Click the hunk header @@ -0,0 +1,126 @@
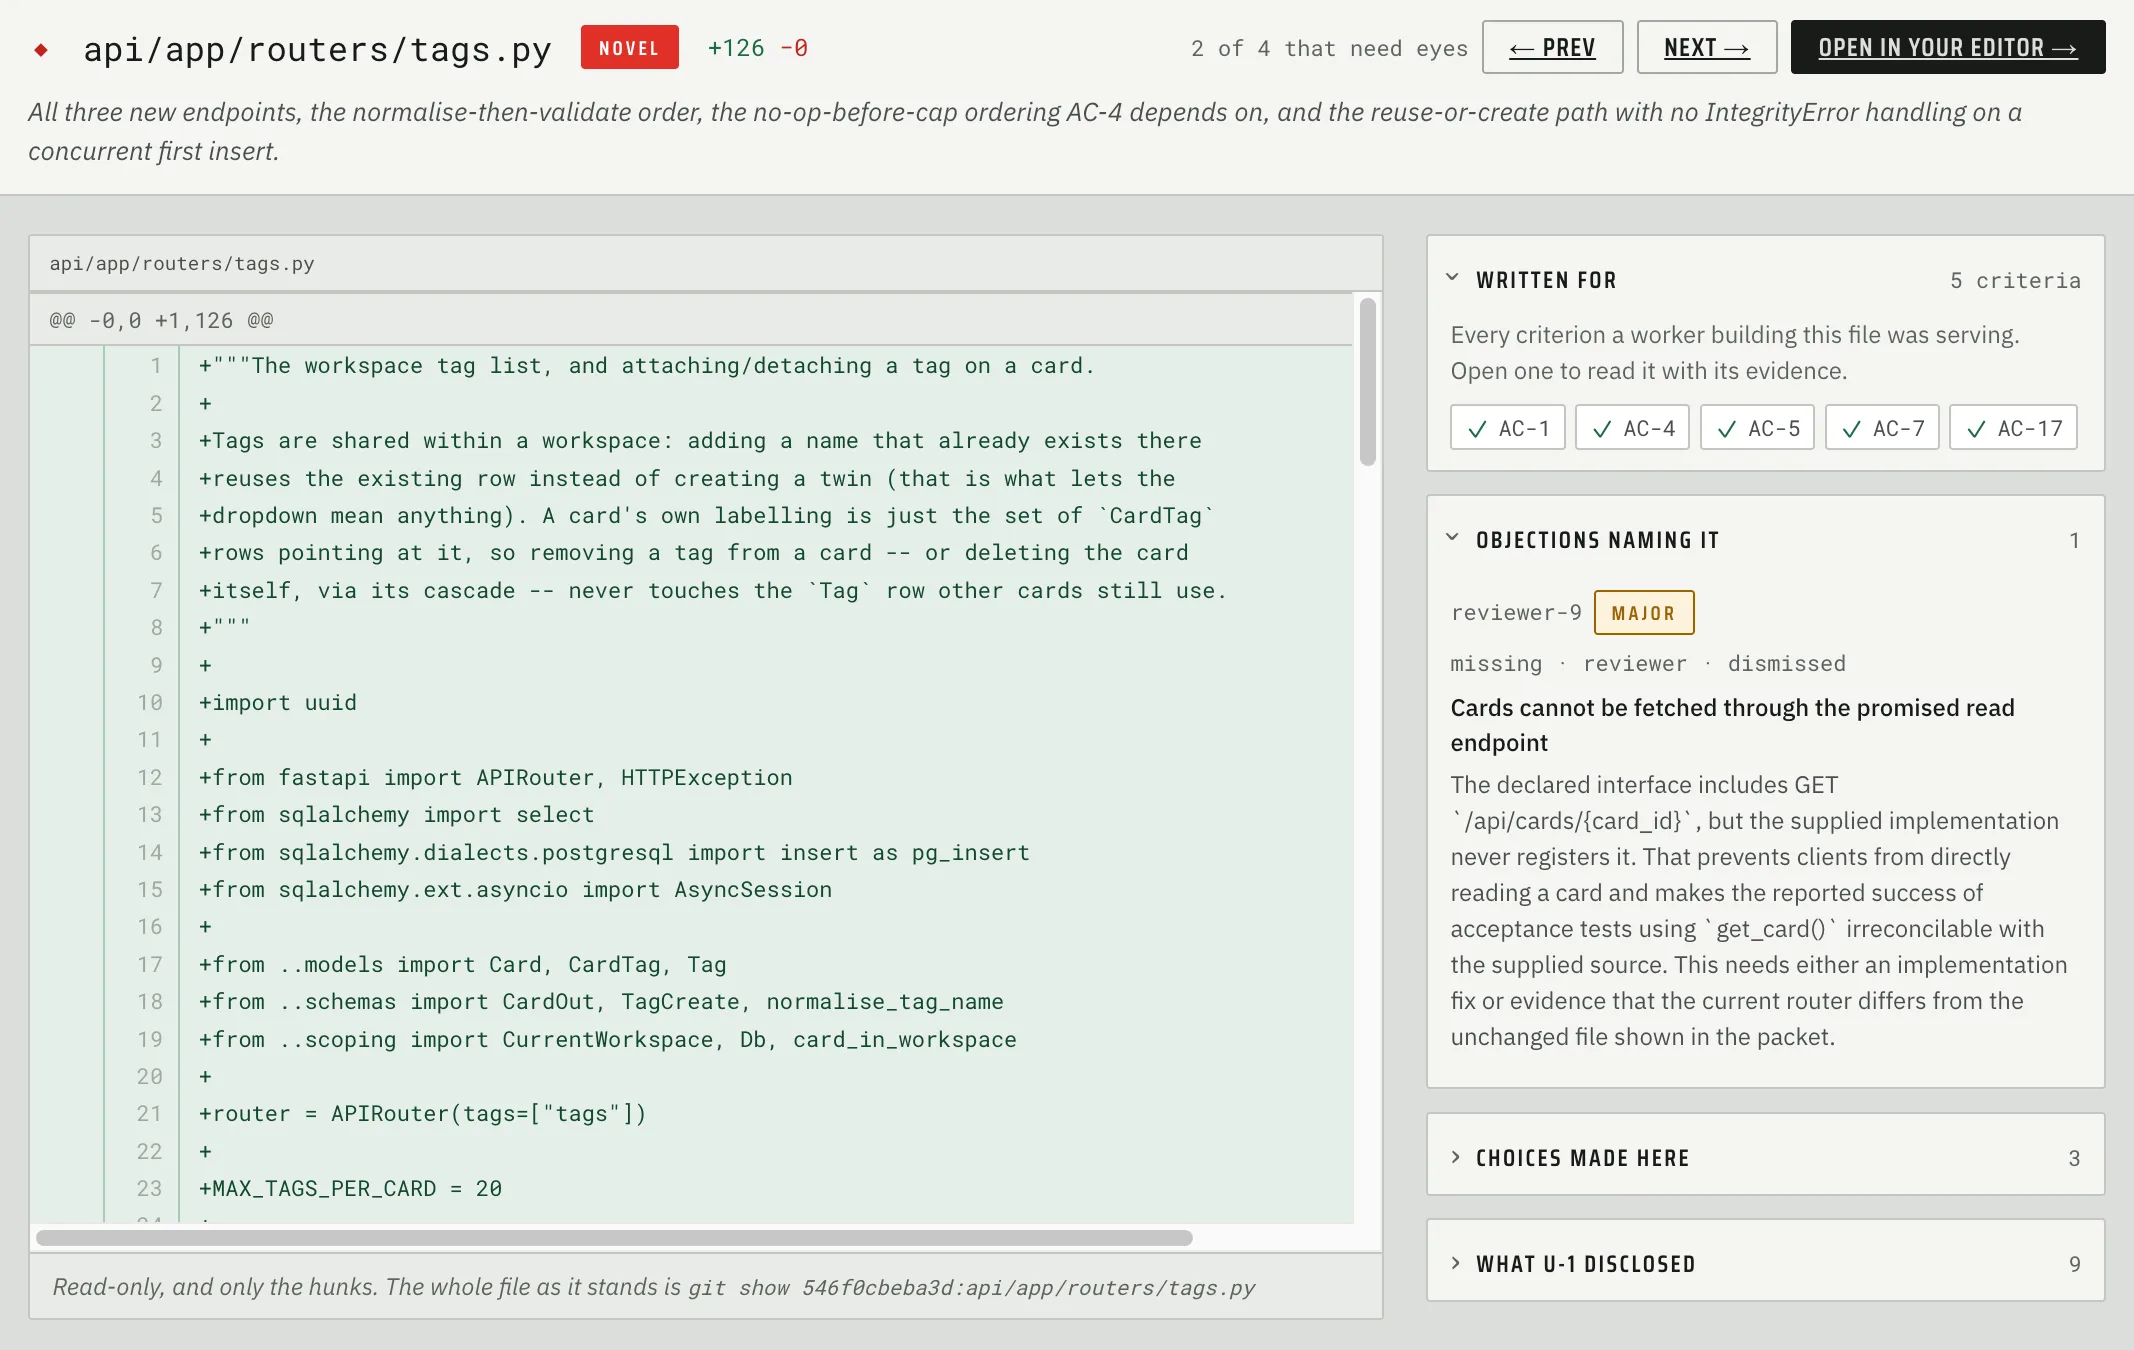2134x1350 pixels. [x=161, y=320]
